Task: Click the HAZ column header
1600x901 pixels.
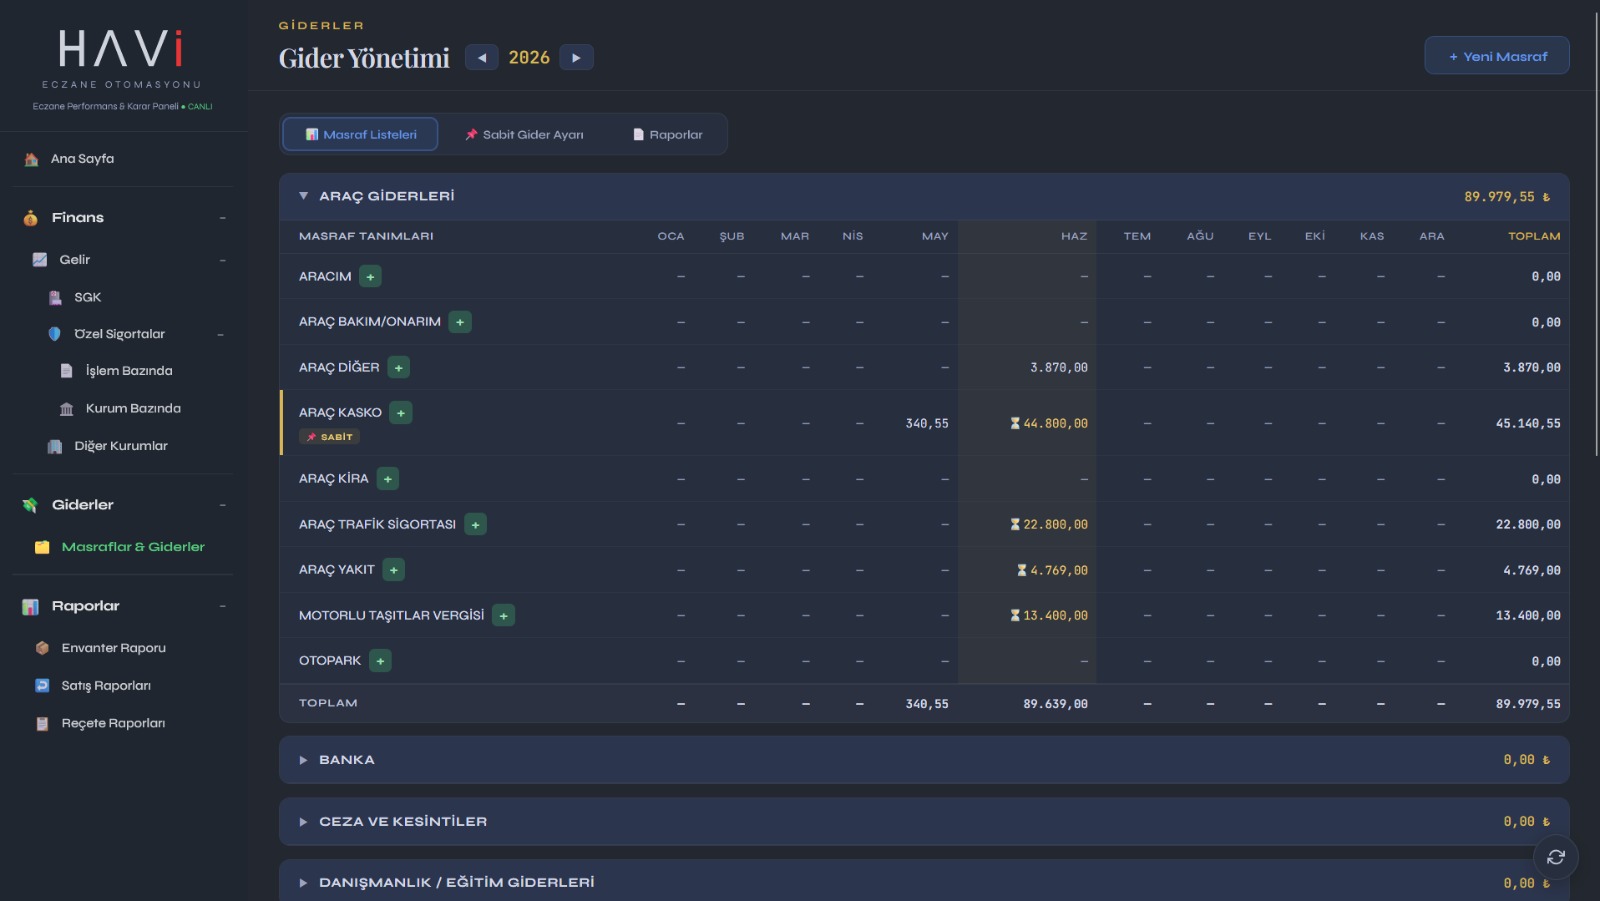Action: (x=1074, y=237)
